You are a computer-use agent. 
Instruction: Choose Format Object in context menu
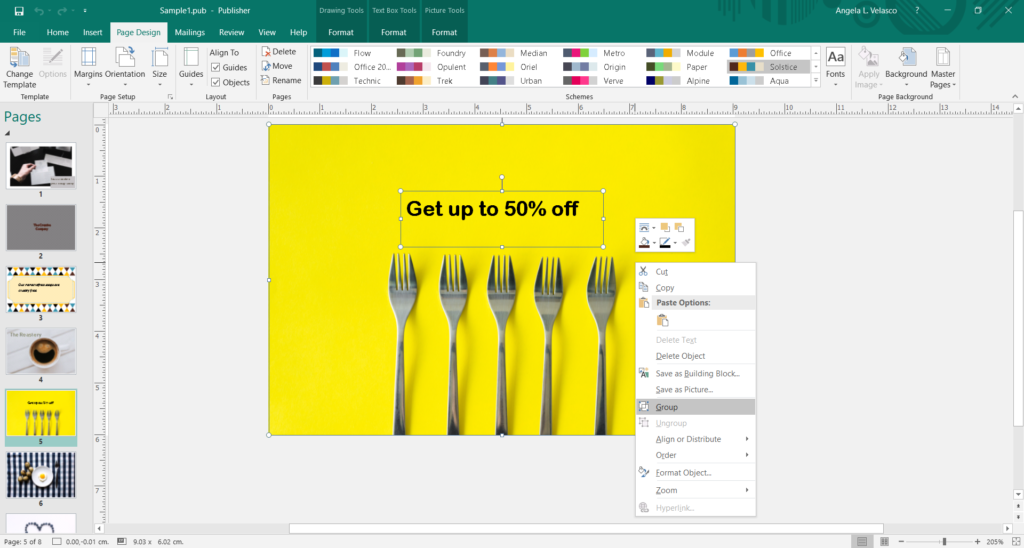pos(683,472)
